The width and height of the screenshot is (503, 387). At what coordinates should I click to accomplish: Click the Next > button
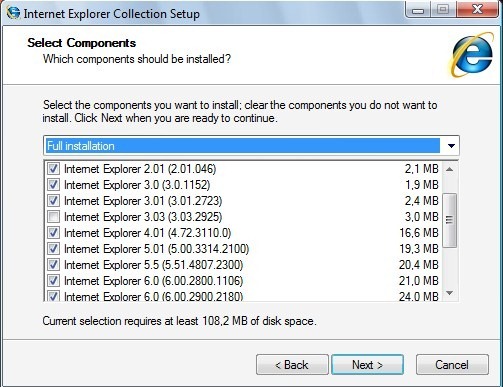367,365
